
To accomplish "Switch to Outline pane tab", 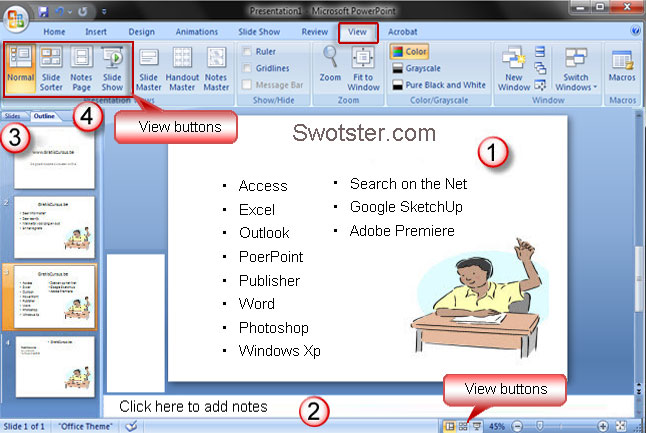I will point(44,116).
